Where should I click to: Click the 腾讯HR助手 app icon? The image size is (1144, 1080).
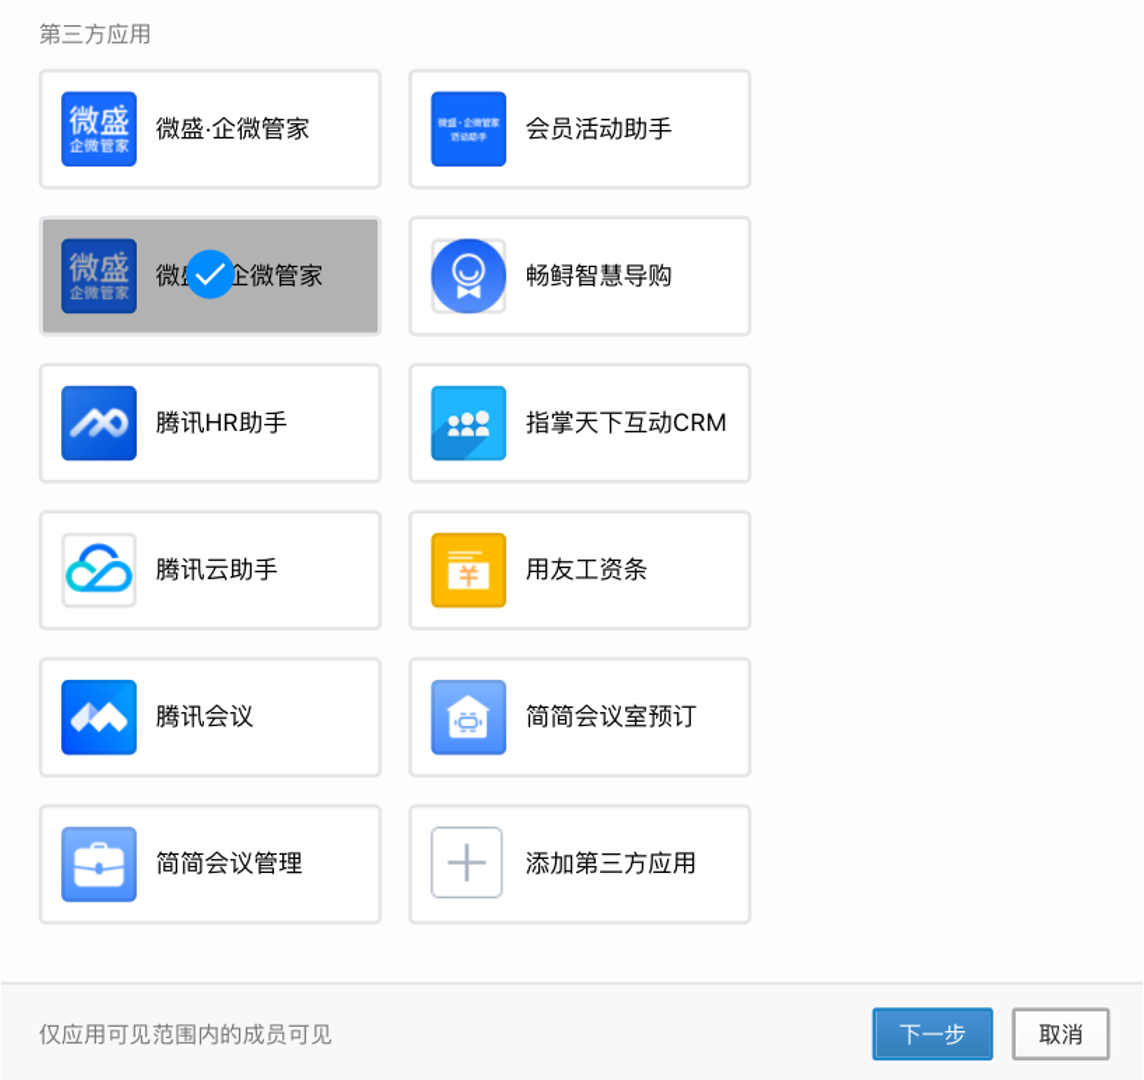pos(98,423)
